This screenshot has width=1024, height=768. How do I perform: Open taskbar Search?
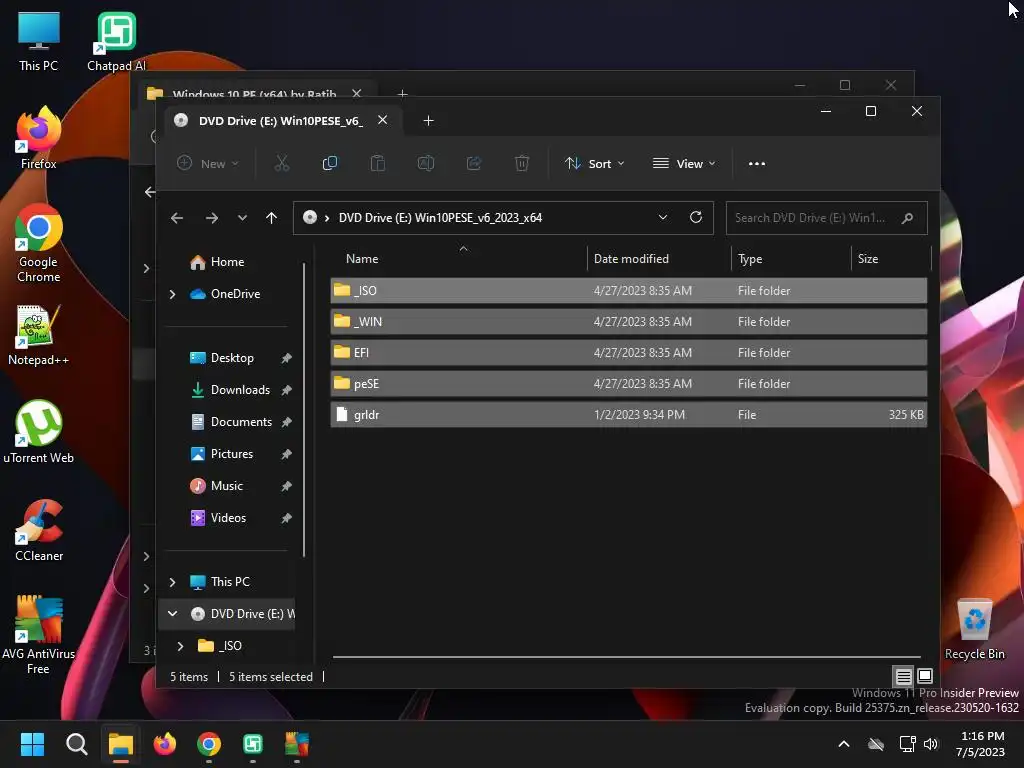click(x=76, y=744)
